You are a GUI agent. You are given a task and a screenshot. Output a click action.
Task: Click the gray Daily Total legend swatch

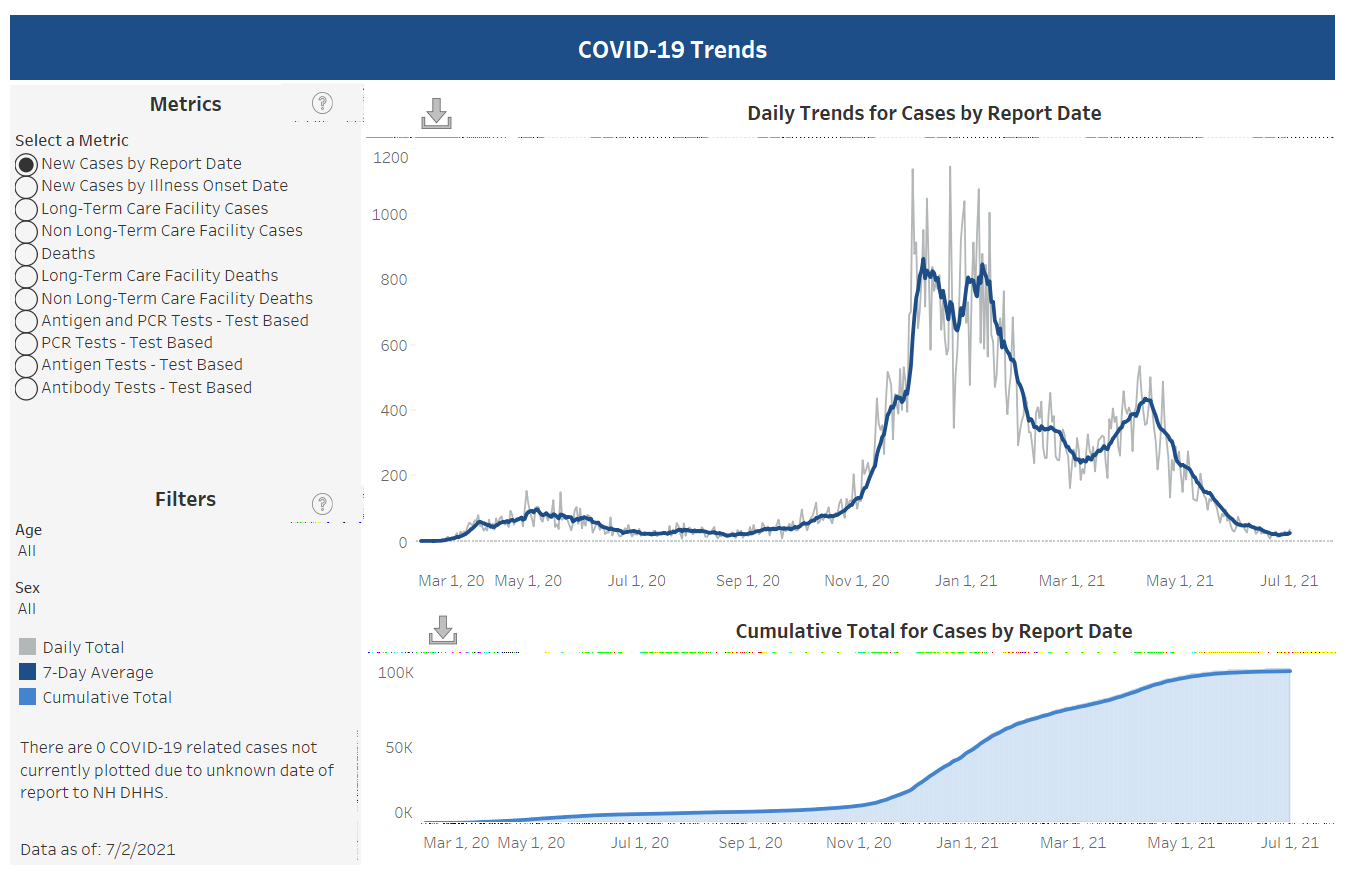[28, 647]
